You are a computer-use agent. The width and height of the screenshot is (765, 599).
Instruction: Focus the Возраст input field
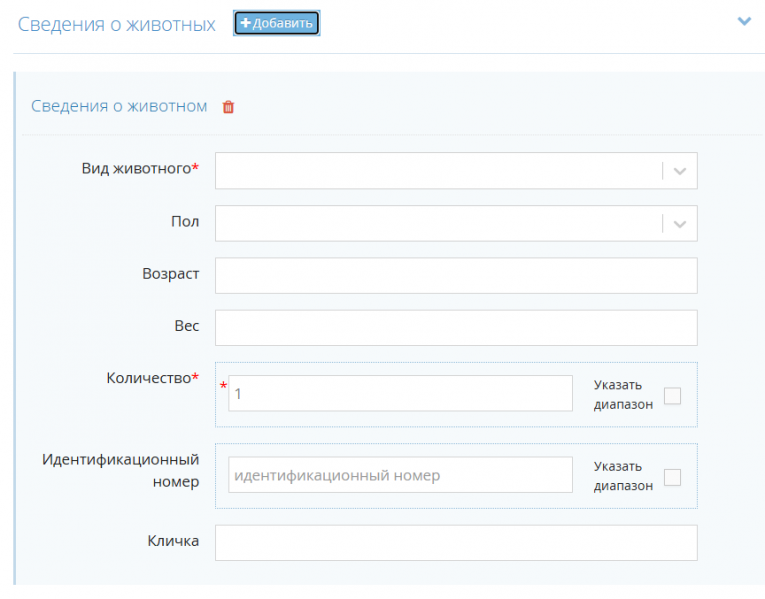(x=456, y=276)
